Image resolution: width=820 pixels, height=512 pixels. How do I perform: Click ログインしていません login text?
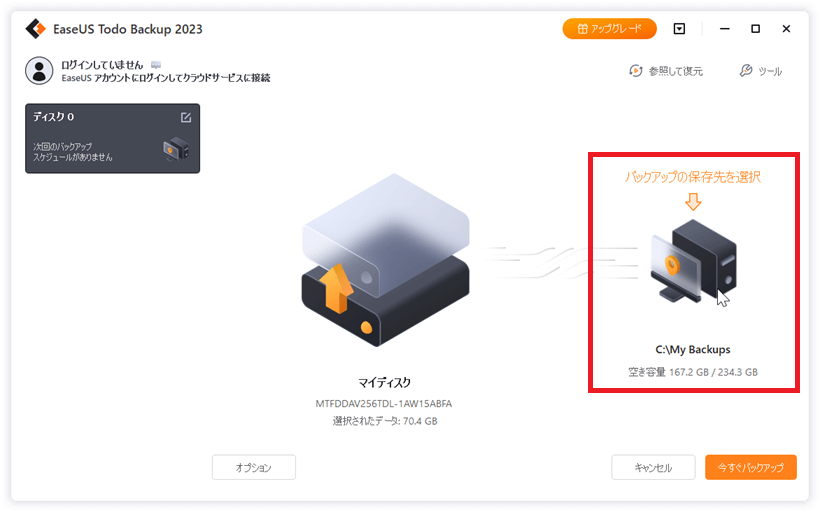[102, 65]
